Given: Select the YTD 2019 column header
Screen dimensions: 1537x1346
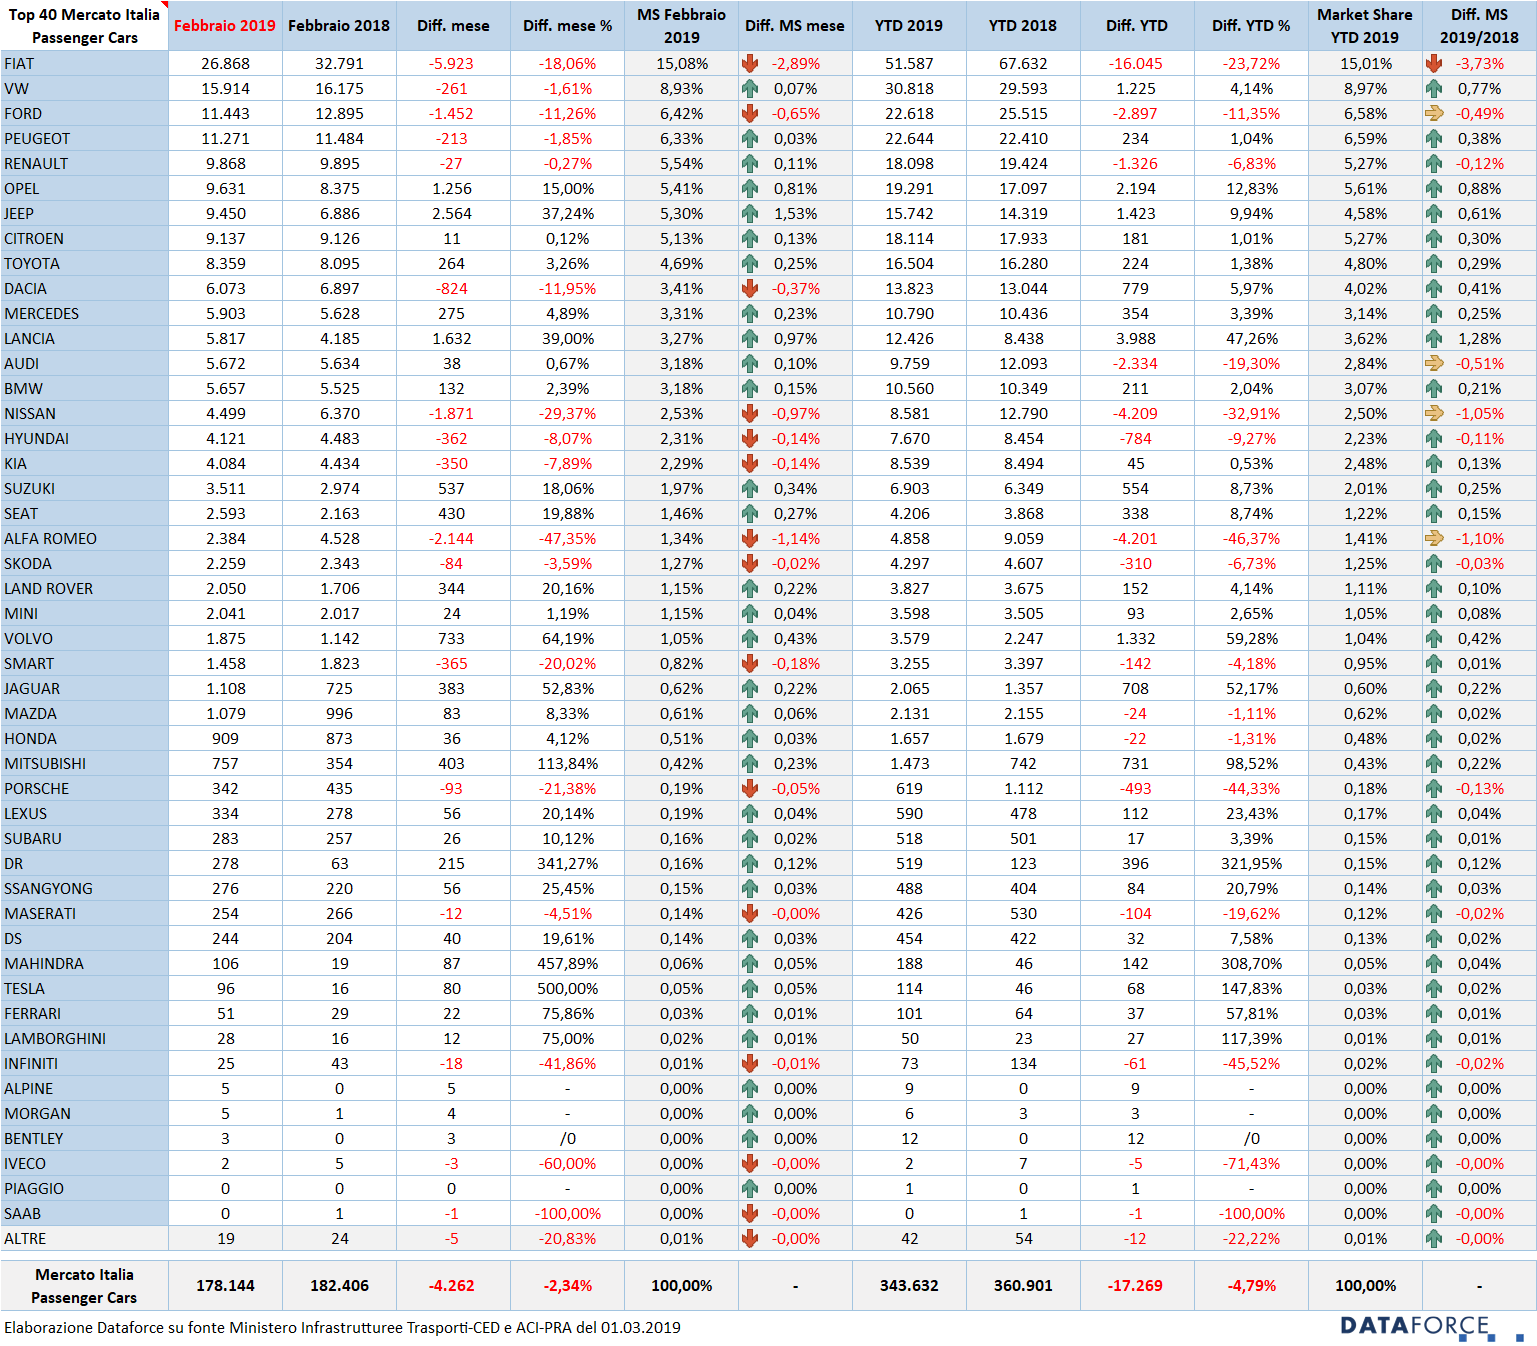Looking at the screenshot, I should [x=909, y=26].
